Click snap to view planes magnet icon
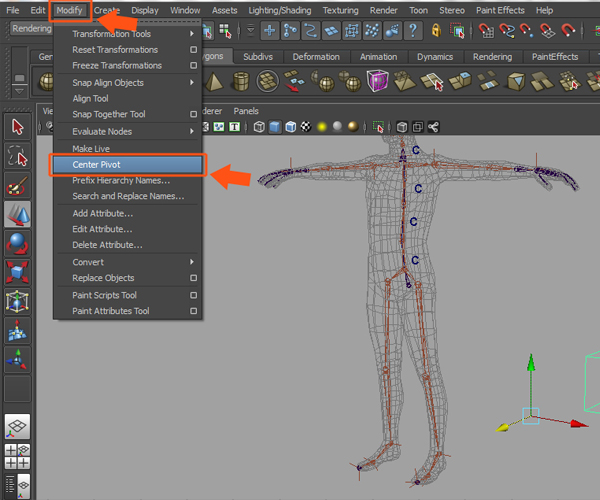The height and width of the screenshot is (500, 600). (x=548, y=30)
